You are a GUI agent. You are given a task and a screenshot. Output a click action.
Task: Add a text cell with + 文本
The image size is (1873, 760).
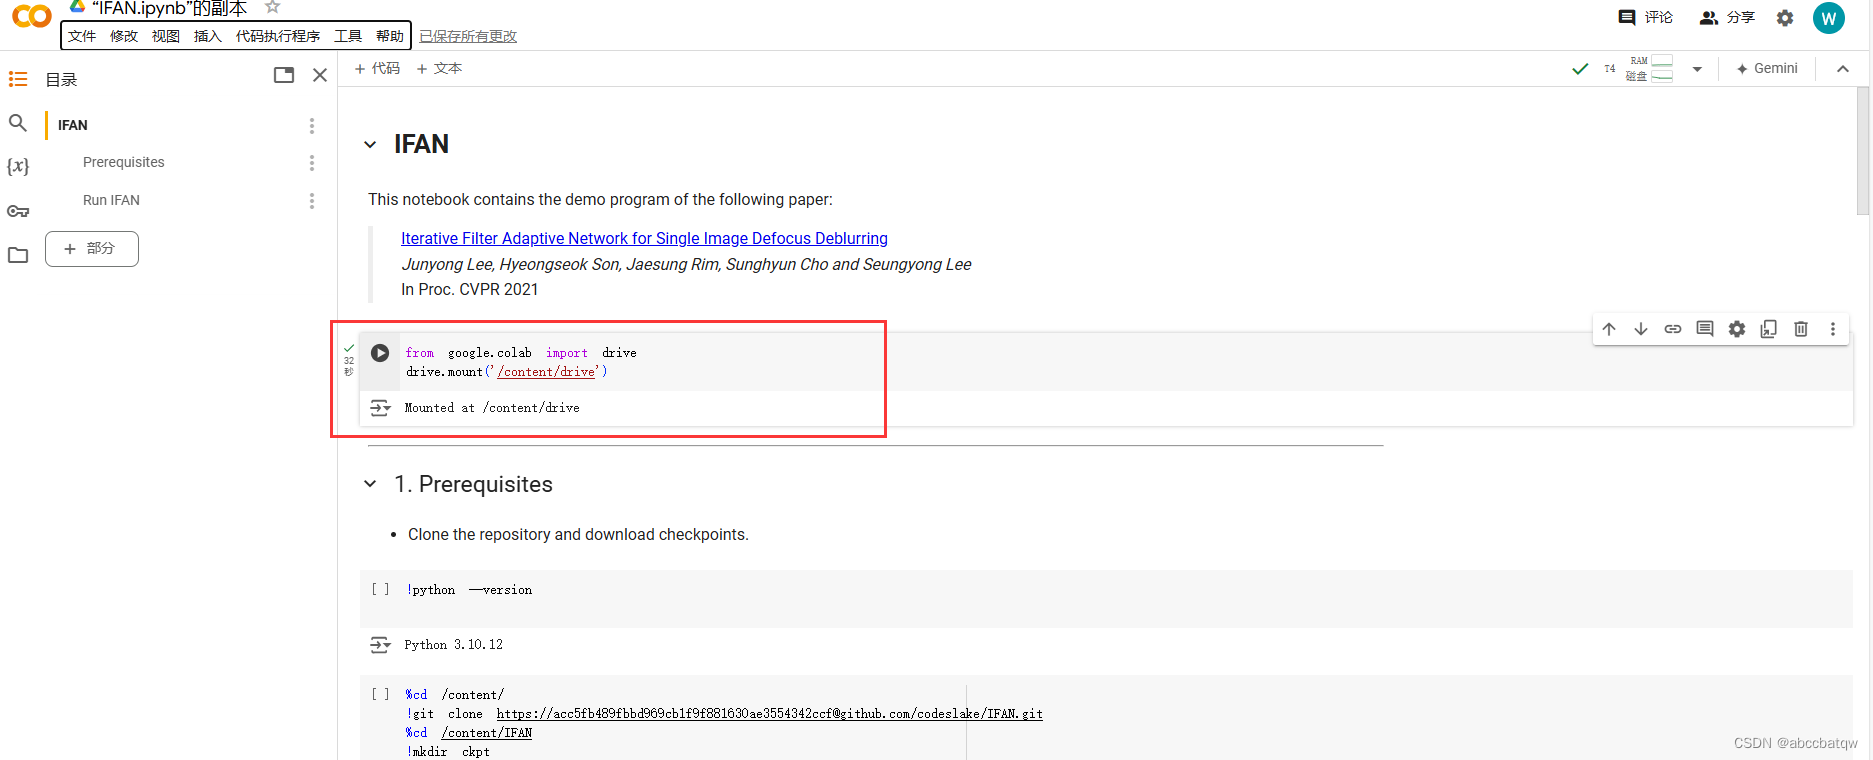click(x=439, y=68)
